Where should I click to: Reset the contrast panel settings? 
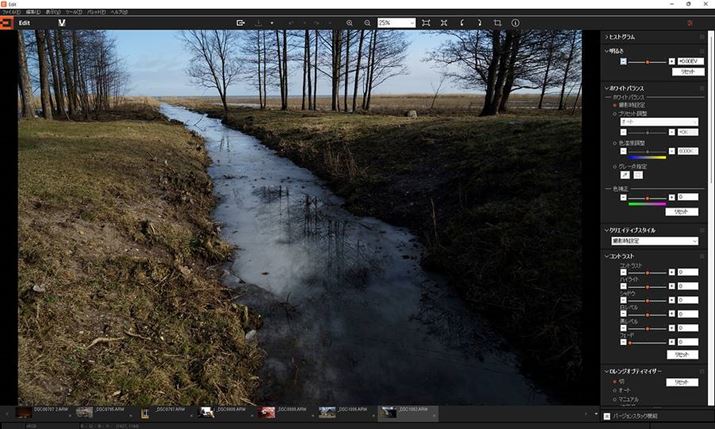682,355
